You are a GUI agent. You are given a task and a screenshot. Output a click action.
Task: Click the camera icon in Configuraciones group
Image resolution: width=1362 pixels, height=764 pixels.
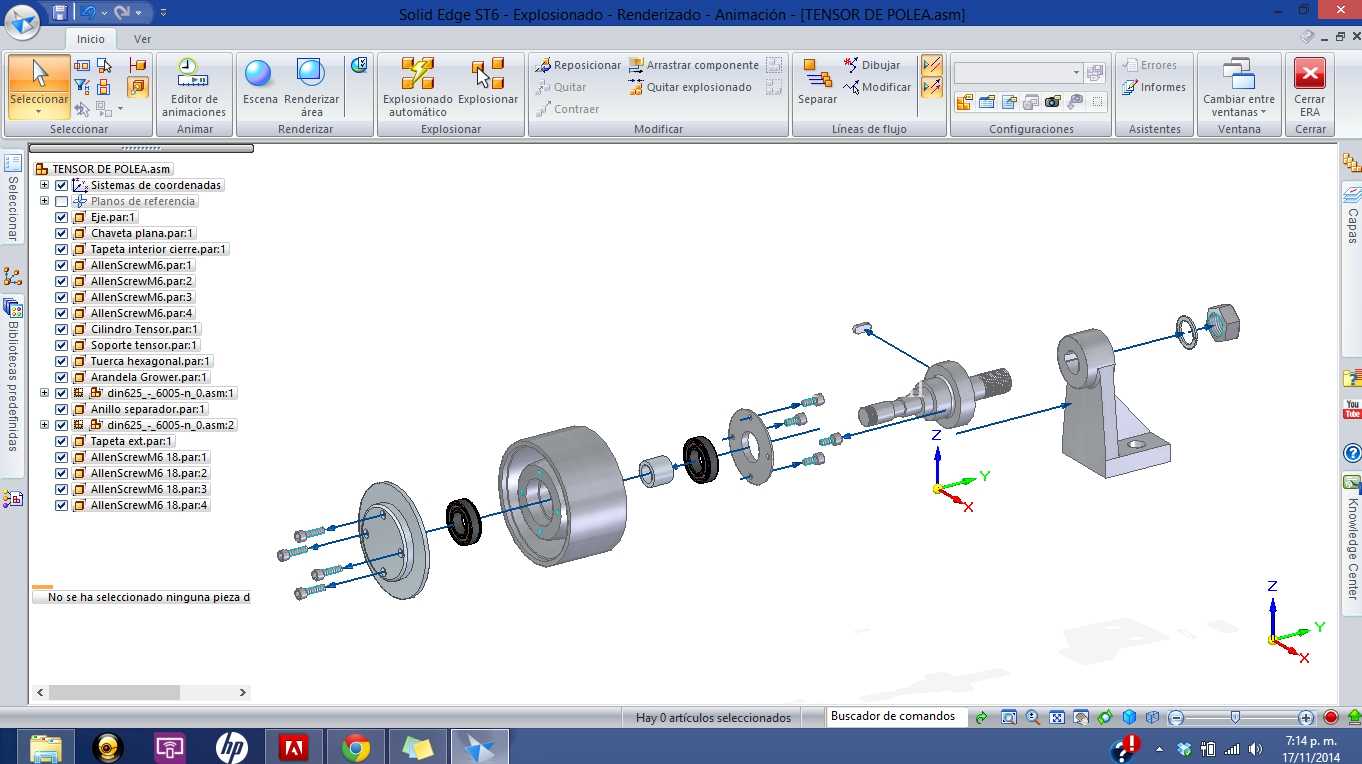[x=1052, y=102]
